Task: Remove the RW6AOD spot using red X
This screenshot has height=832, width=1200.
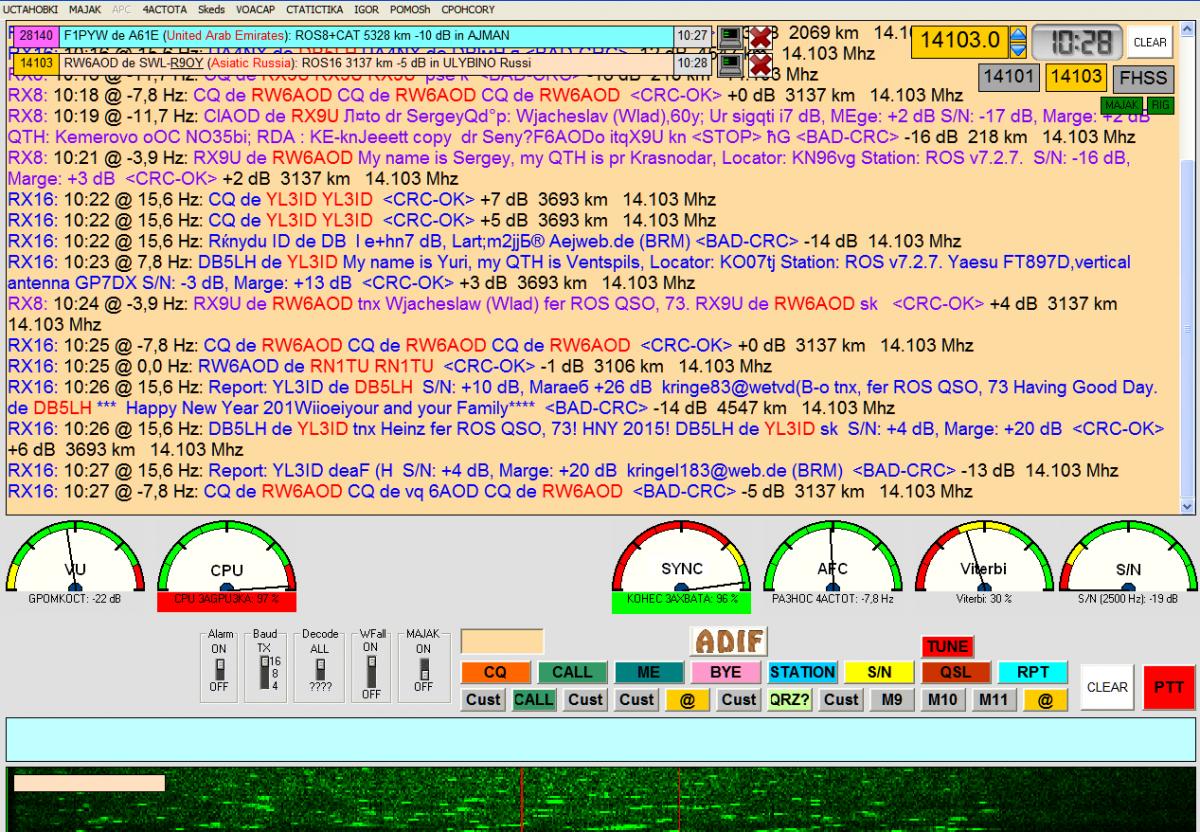Action: (761, 64)
